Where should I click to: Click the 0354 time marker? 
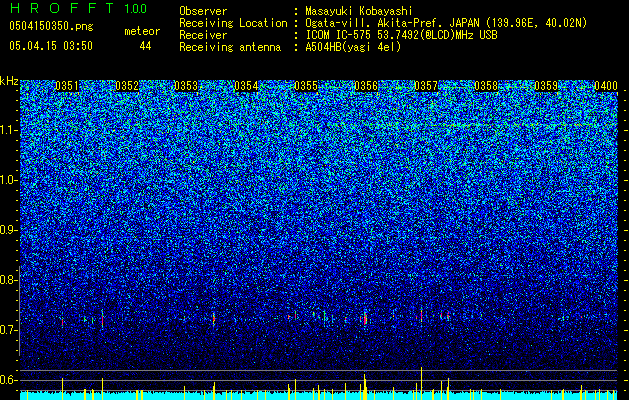246,86
